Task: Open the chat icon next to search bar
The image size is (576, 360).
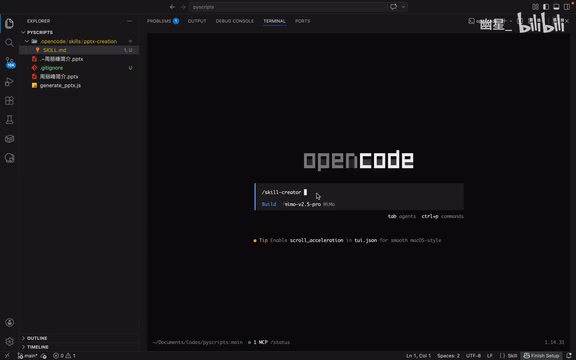Action: [x=393, y=7]
